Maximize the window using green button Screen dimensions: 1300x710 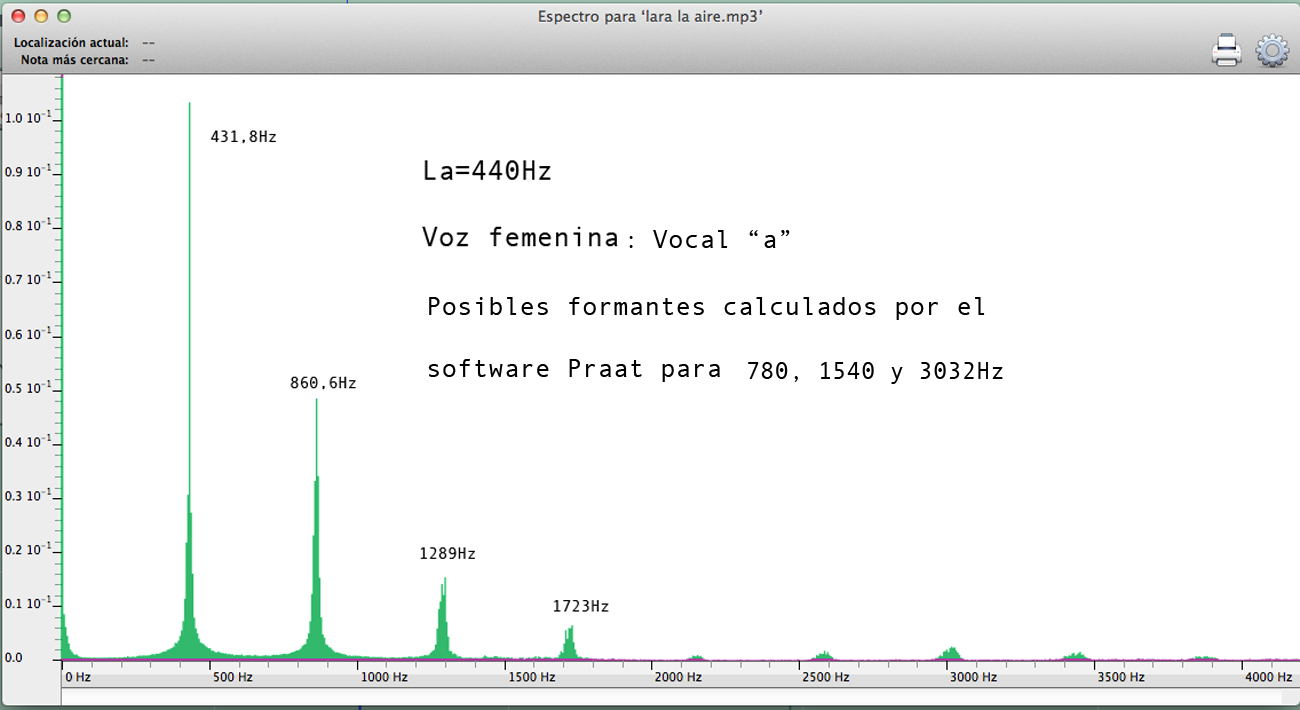64,16
